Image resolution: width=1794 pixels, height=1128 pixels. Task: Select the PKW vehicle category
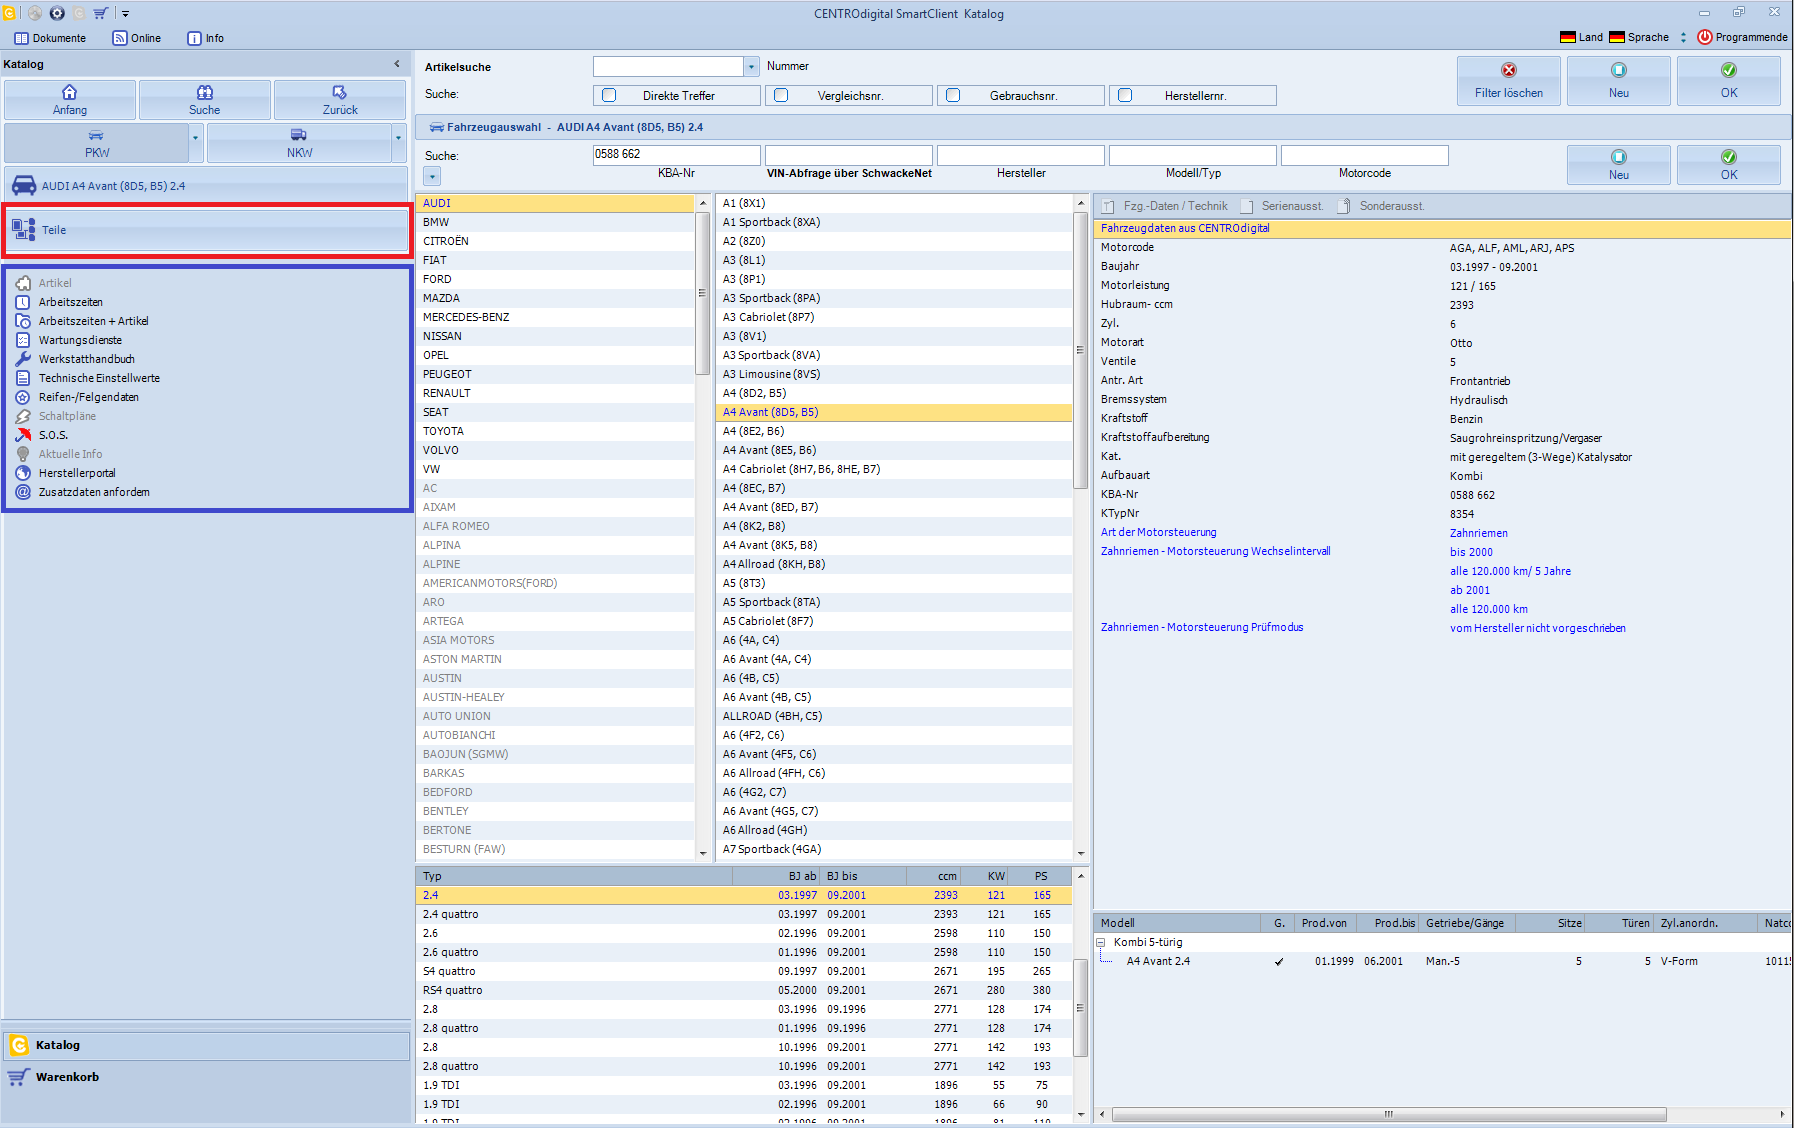tap(96, 143)
